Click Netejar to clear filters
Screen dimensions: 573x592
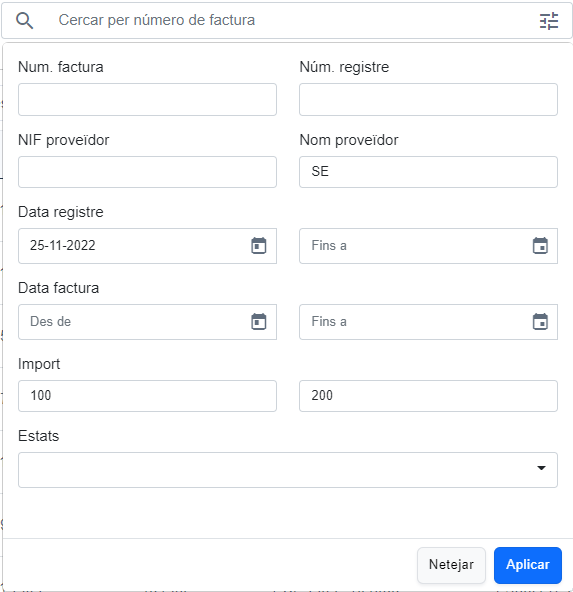[451, 565]
